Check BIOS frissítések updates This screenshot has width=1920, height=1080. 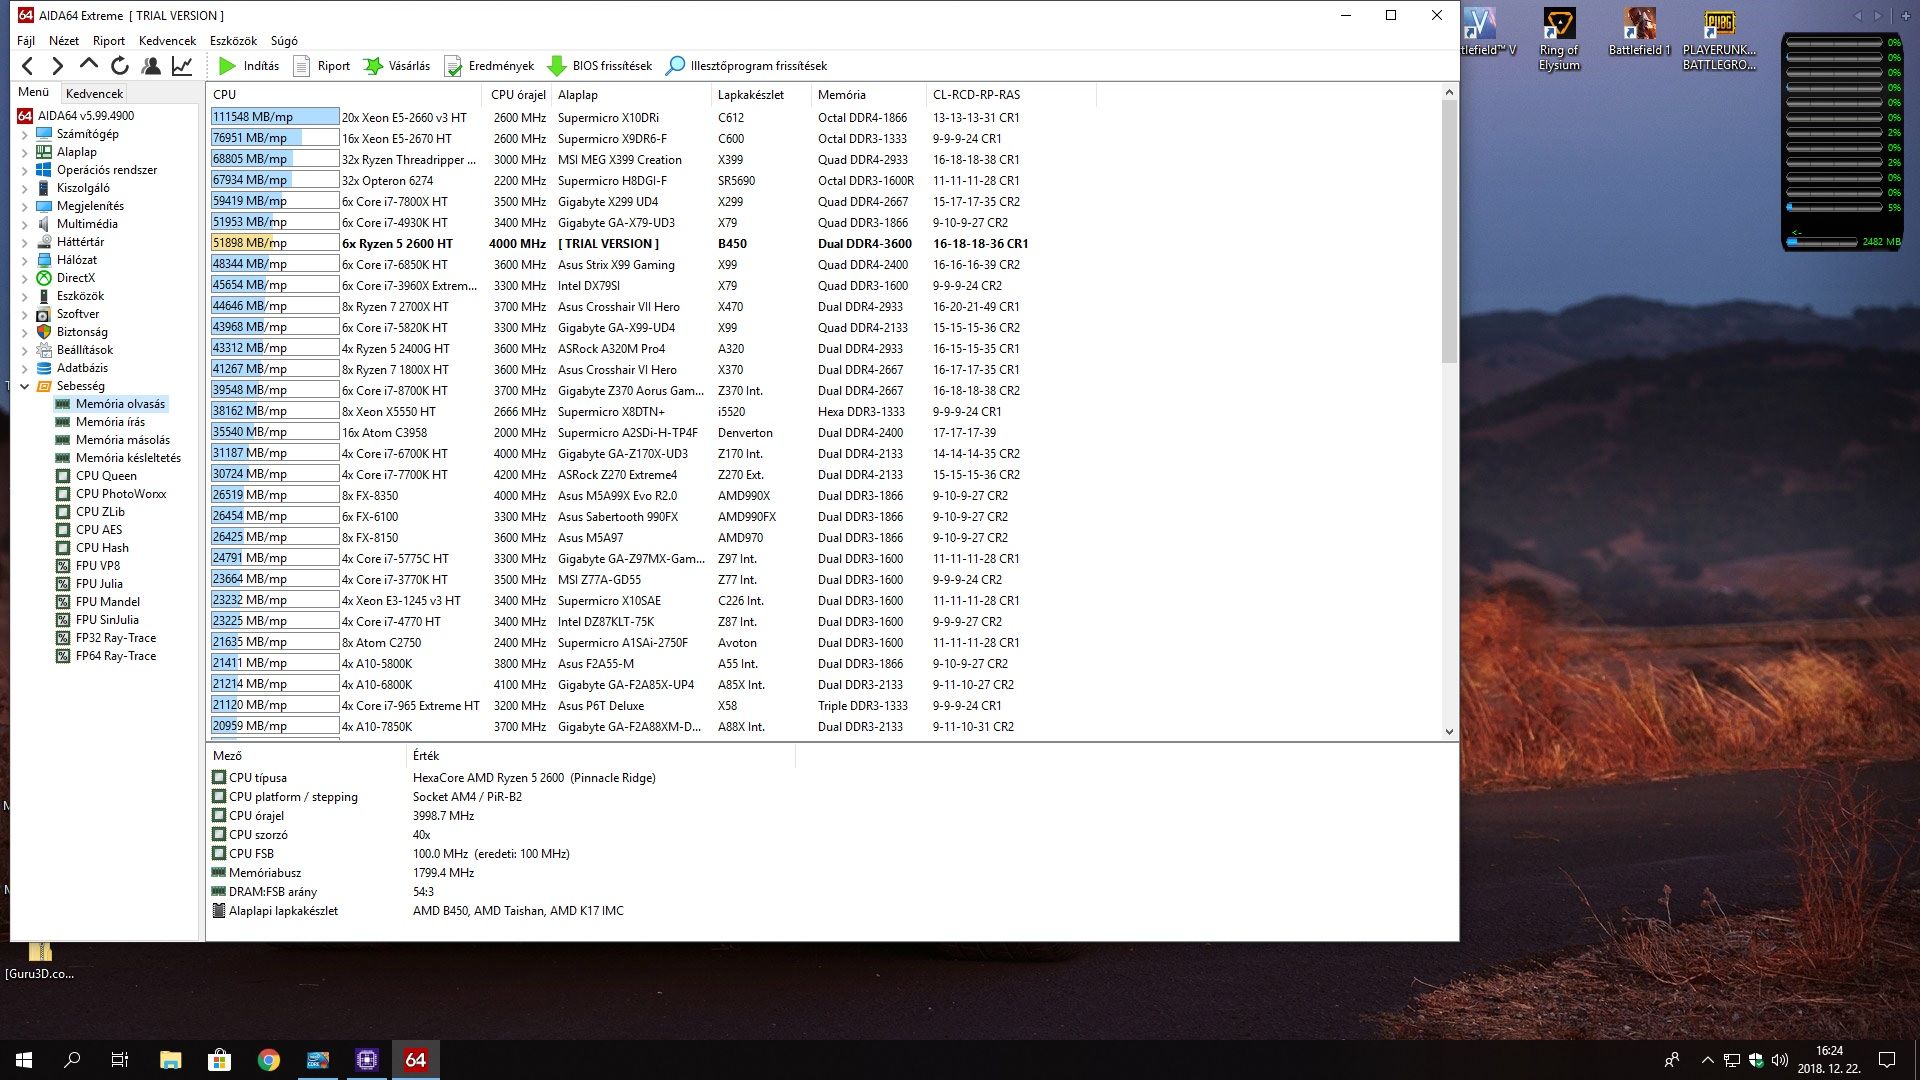point(600,66)
